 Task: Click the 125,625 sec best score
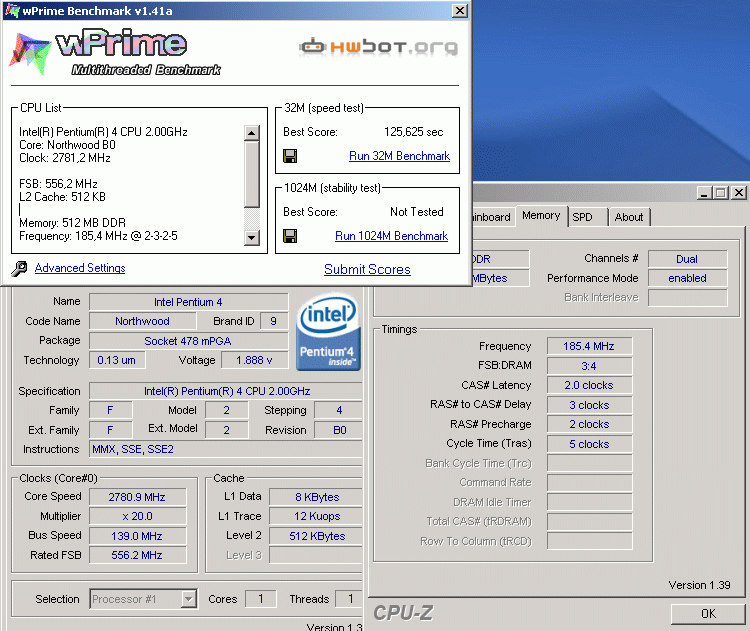tap(413, 132)
